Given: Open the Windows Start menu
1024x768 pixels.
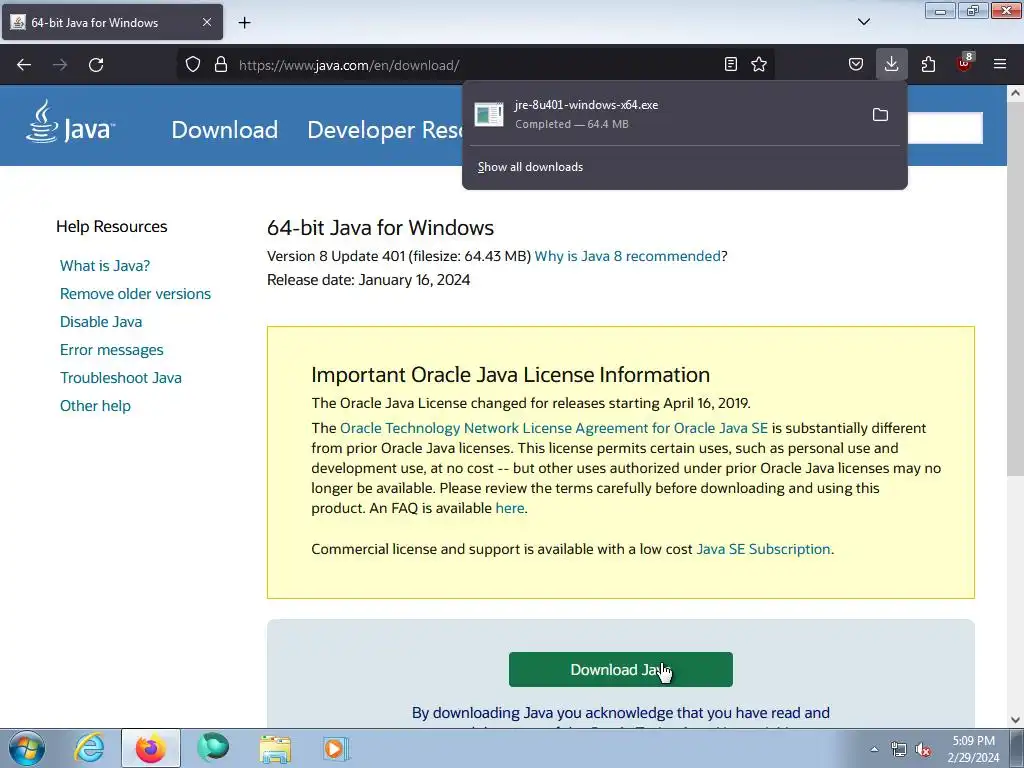Looking at the screenshot, I should pos(26,748).
